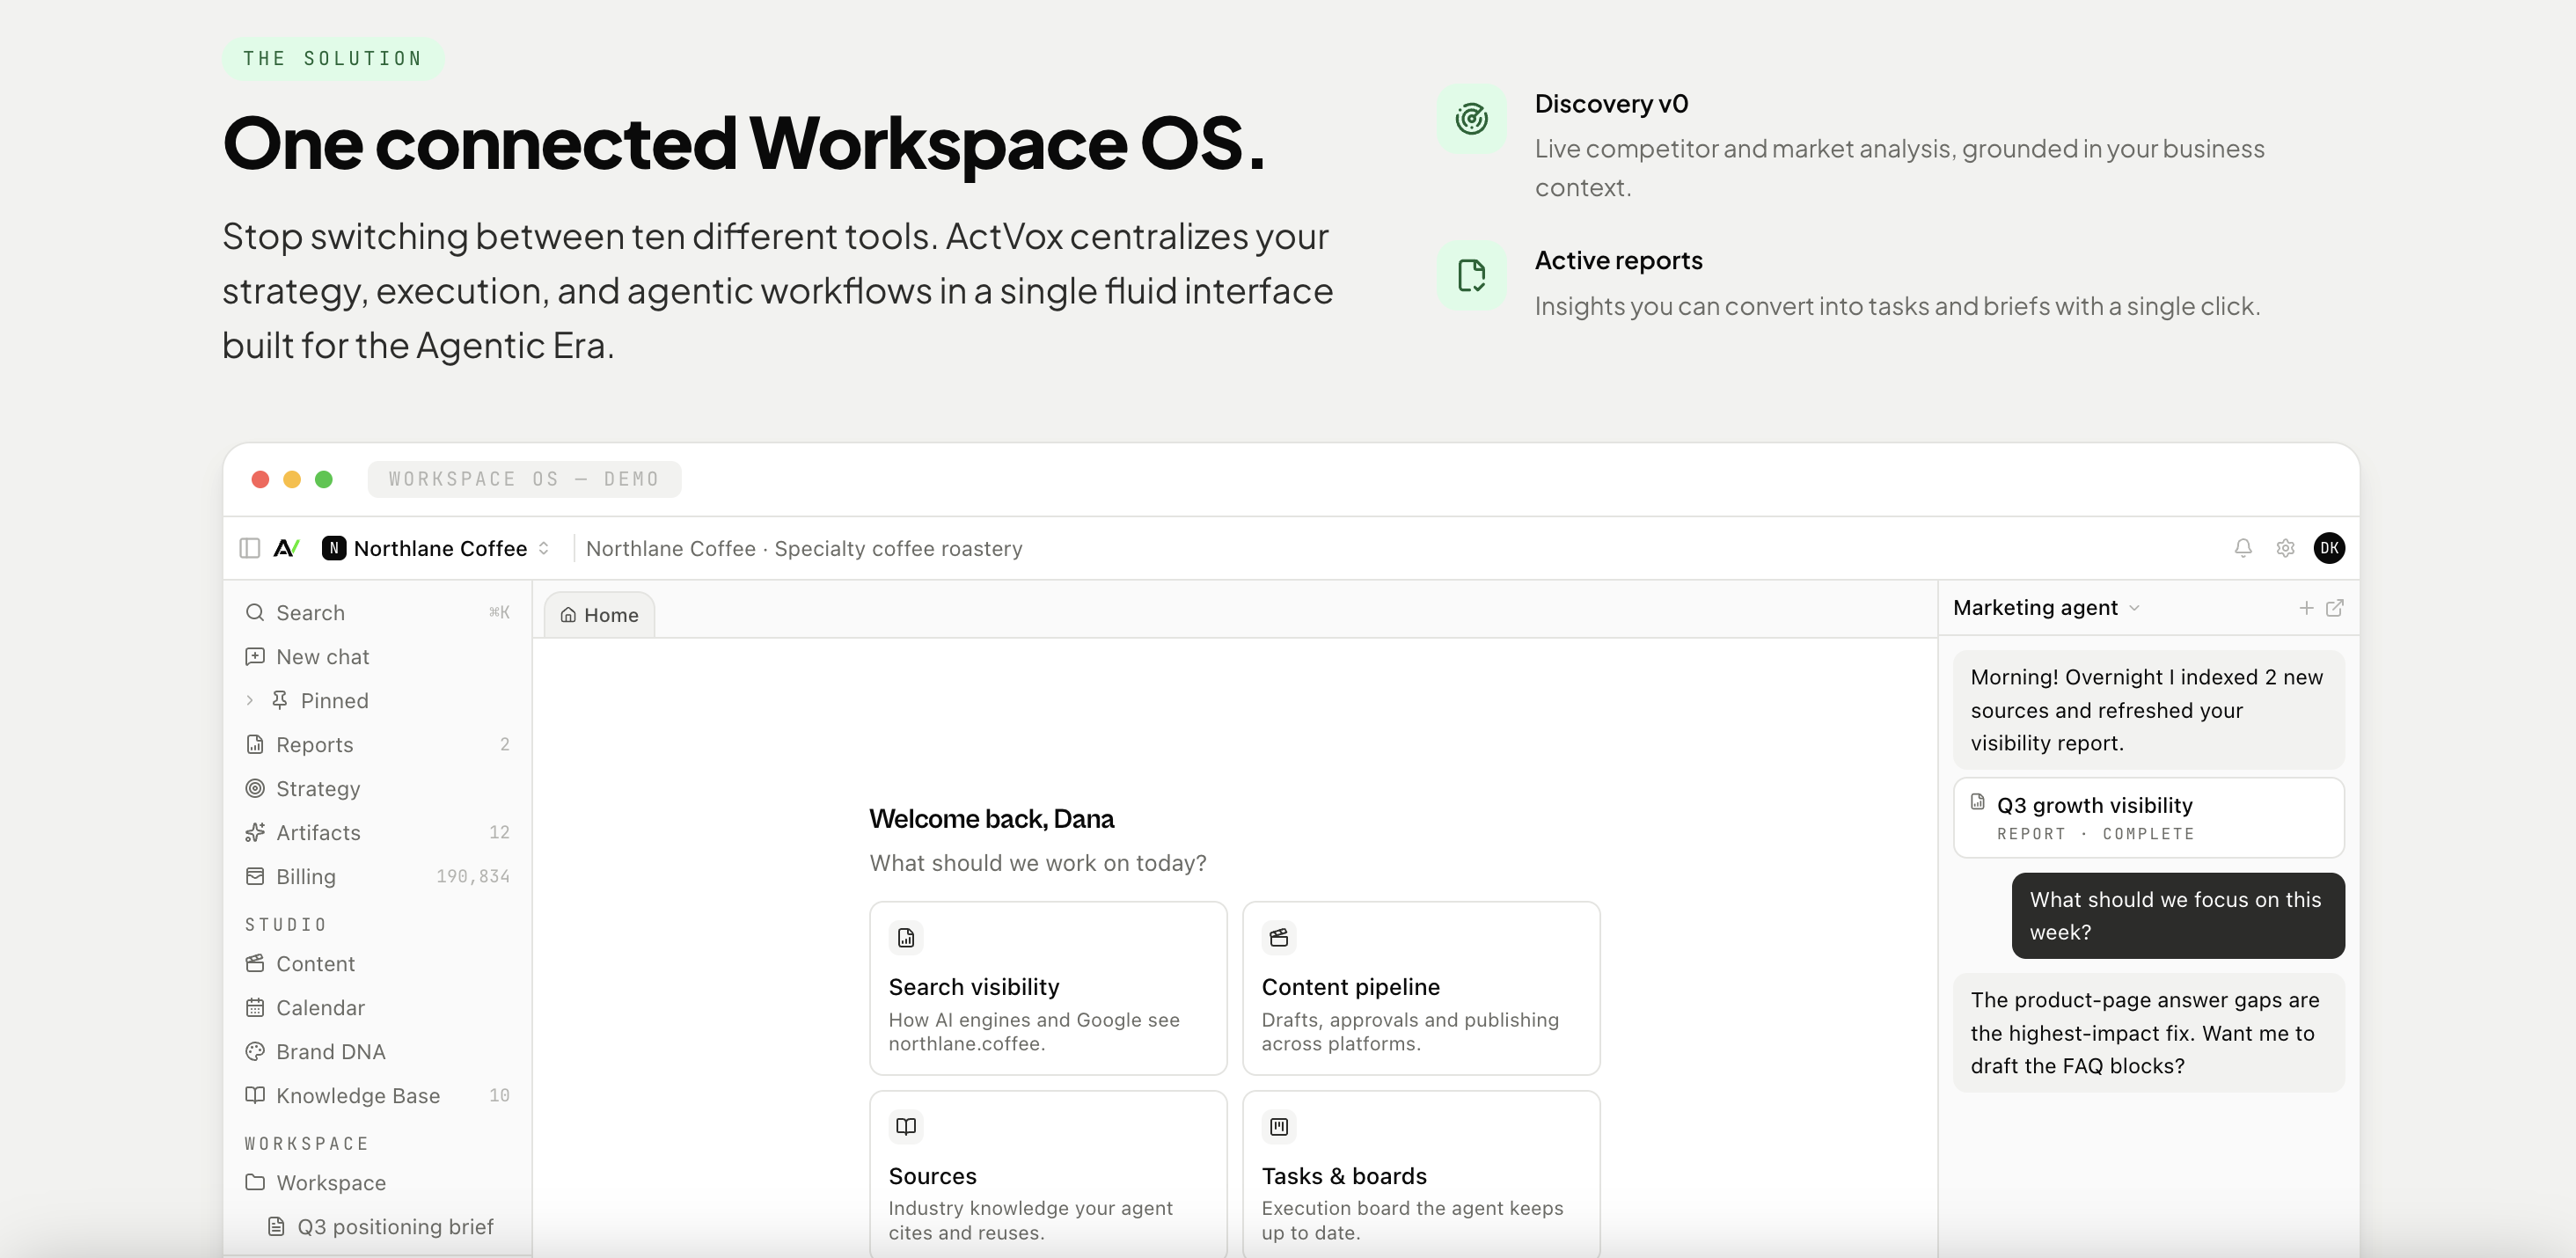Viewport: 2576px width, 1258px height.
Task: Open the Tasks & boards card
Action: [x=1421, y=1174]
